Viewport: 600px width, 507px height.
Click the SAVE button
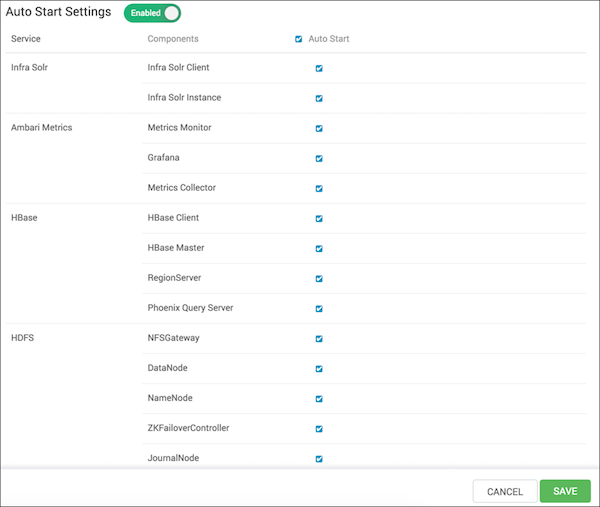[x=565, y=491]
